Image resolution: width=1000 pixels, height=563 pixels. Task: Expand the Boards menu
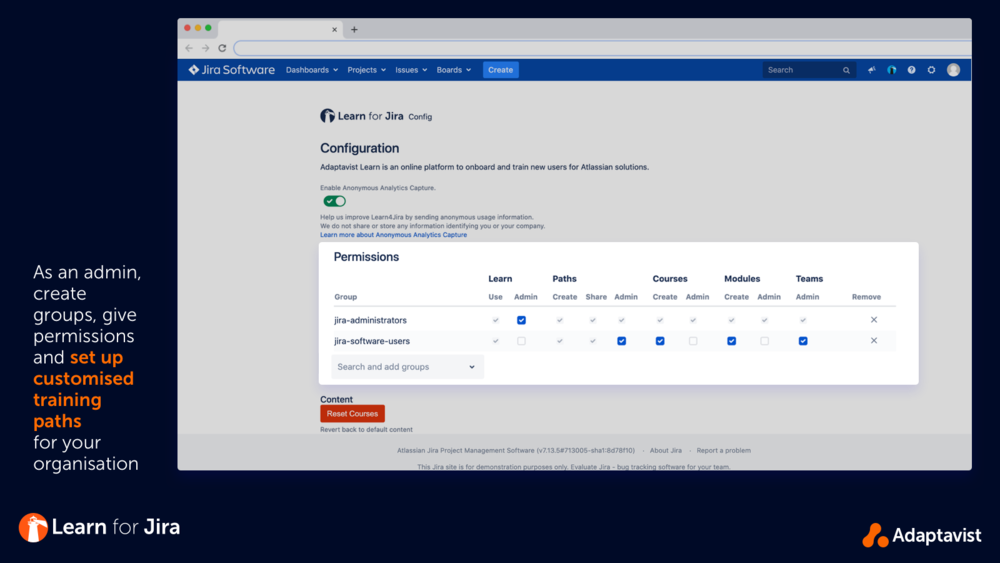pyautogui.click(x=453, y=70)
